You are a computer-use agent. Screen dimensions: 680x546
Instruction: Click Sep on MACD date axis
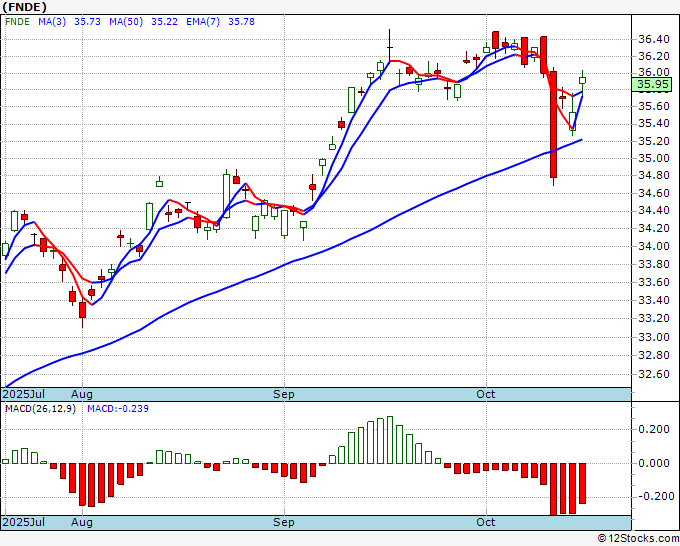click(x=284, y=522)
